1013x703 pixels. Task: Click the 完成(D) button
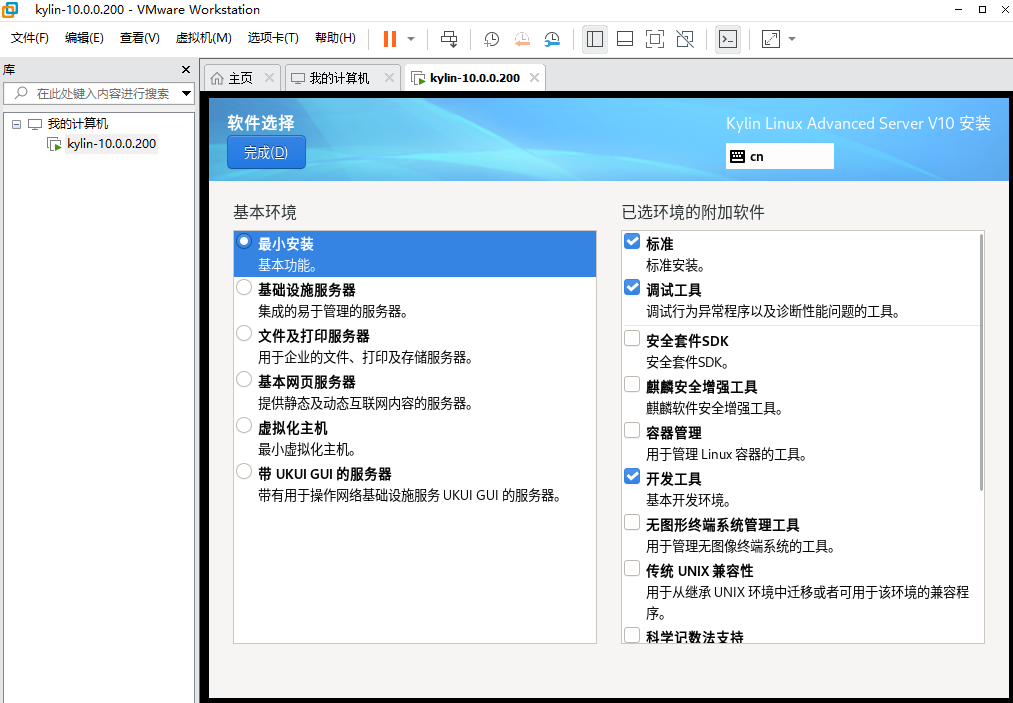click(x=266, y=152)
